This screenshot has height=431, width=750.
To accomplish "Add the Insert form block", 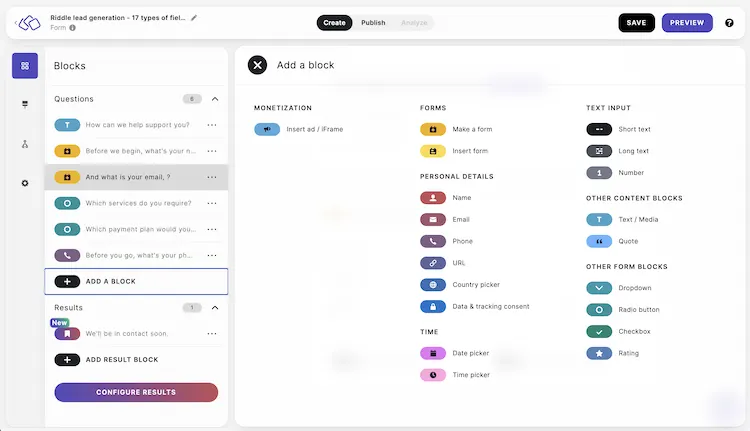I will pyautogui.click(x=454, y=151).
